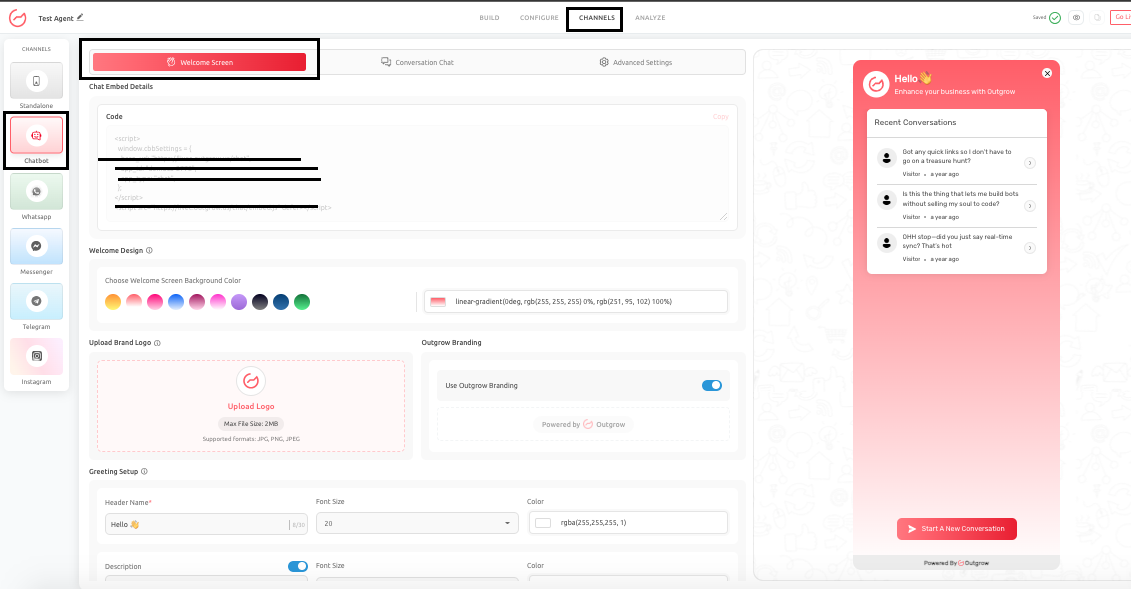Select the Whatsapp channel icon
This screenshot has height=589, width=1131.
[x=36, y=191]
